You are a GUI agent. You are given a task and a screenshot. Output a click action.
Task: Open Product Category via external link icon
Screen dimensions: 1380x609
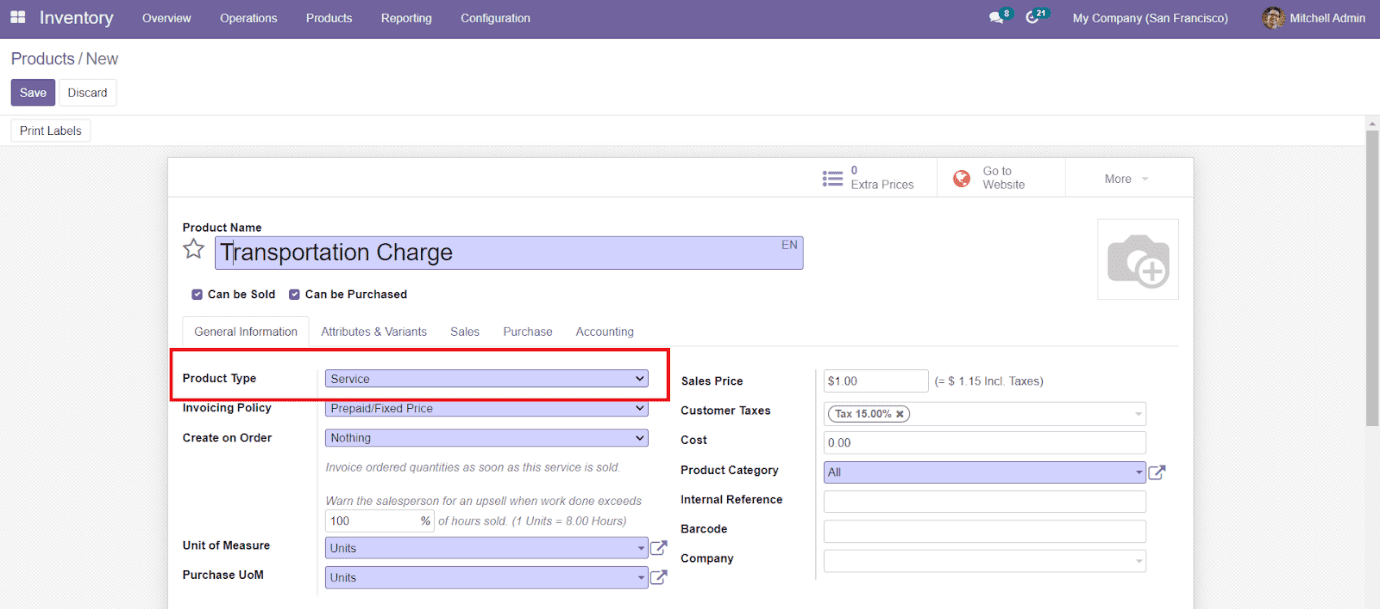1157,471
